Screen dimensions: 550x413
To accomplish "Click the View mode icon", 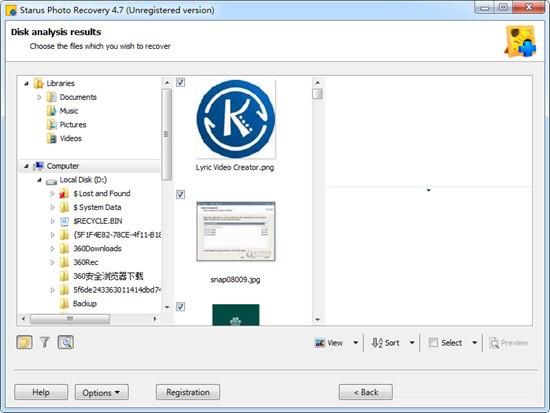I will pos(320,343).
